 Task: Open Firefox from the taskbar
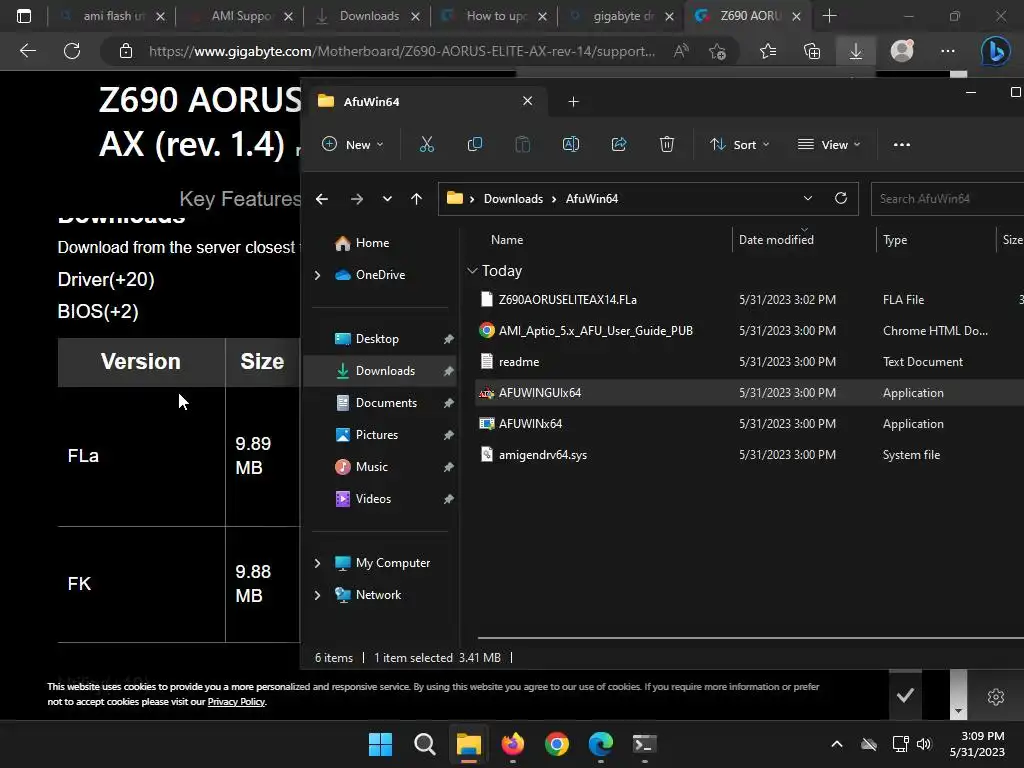pos(513,744)
